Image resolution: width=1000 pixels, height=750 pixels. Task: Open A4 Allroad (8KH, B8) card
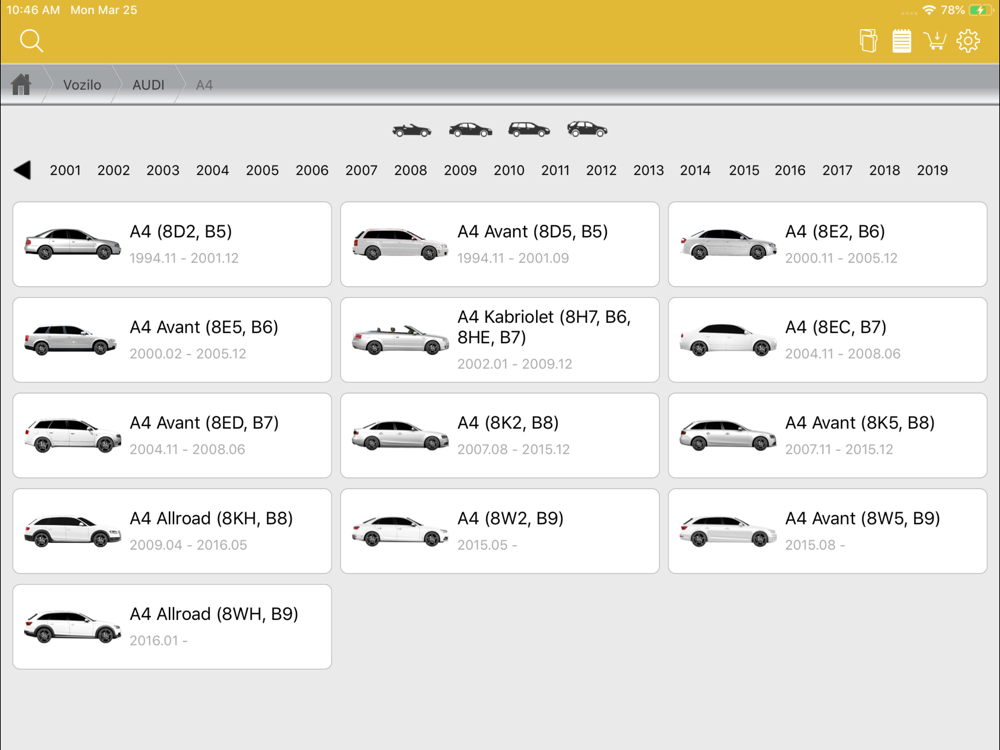172,531
